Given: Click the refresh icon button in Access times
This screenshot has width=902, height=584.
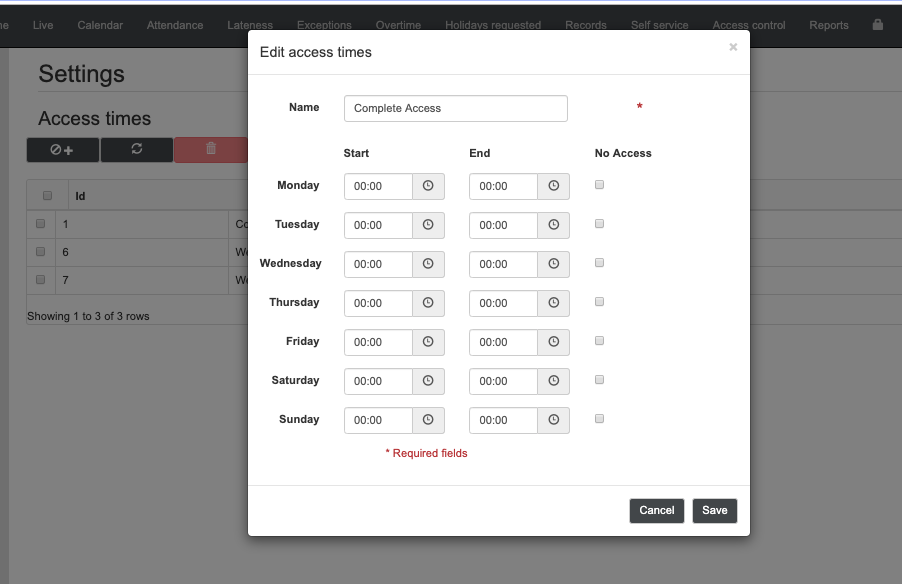Looking at the screenshot, I should point(137,149).
